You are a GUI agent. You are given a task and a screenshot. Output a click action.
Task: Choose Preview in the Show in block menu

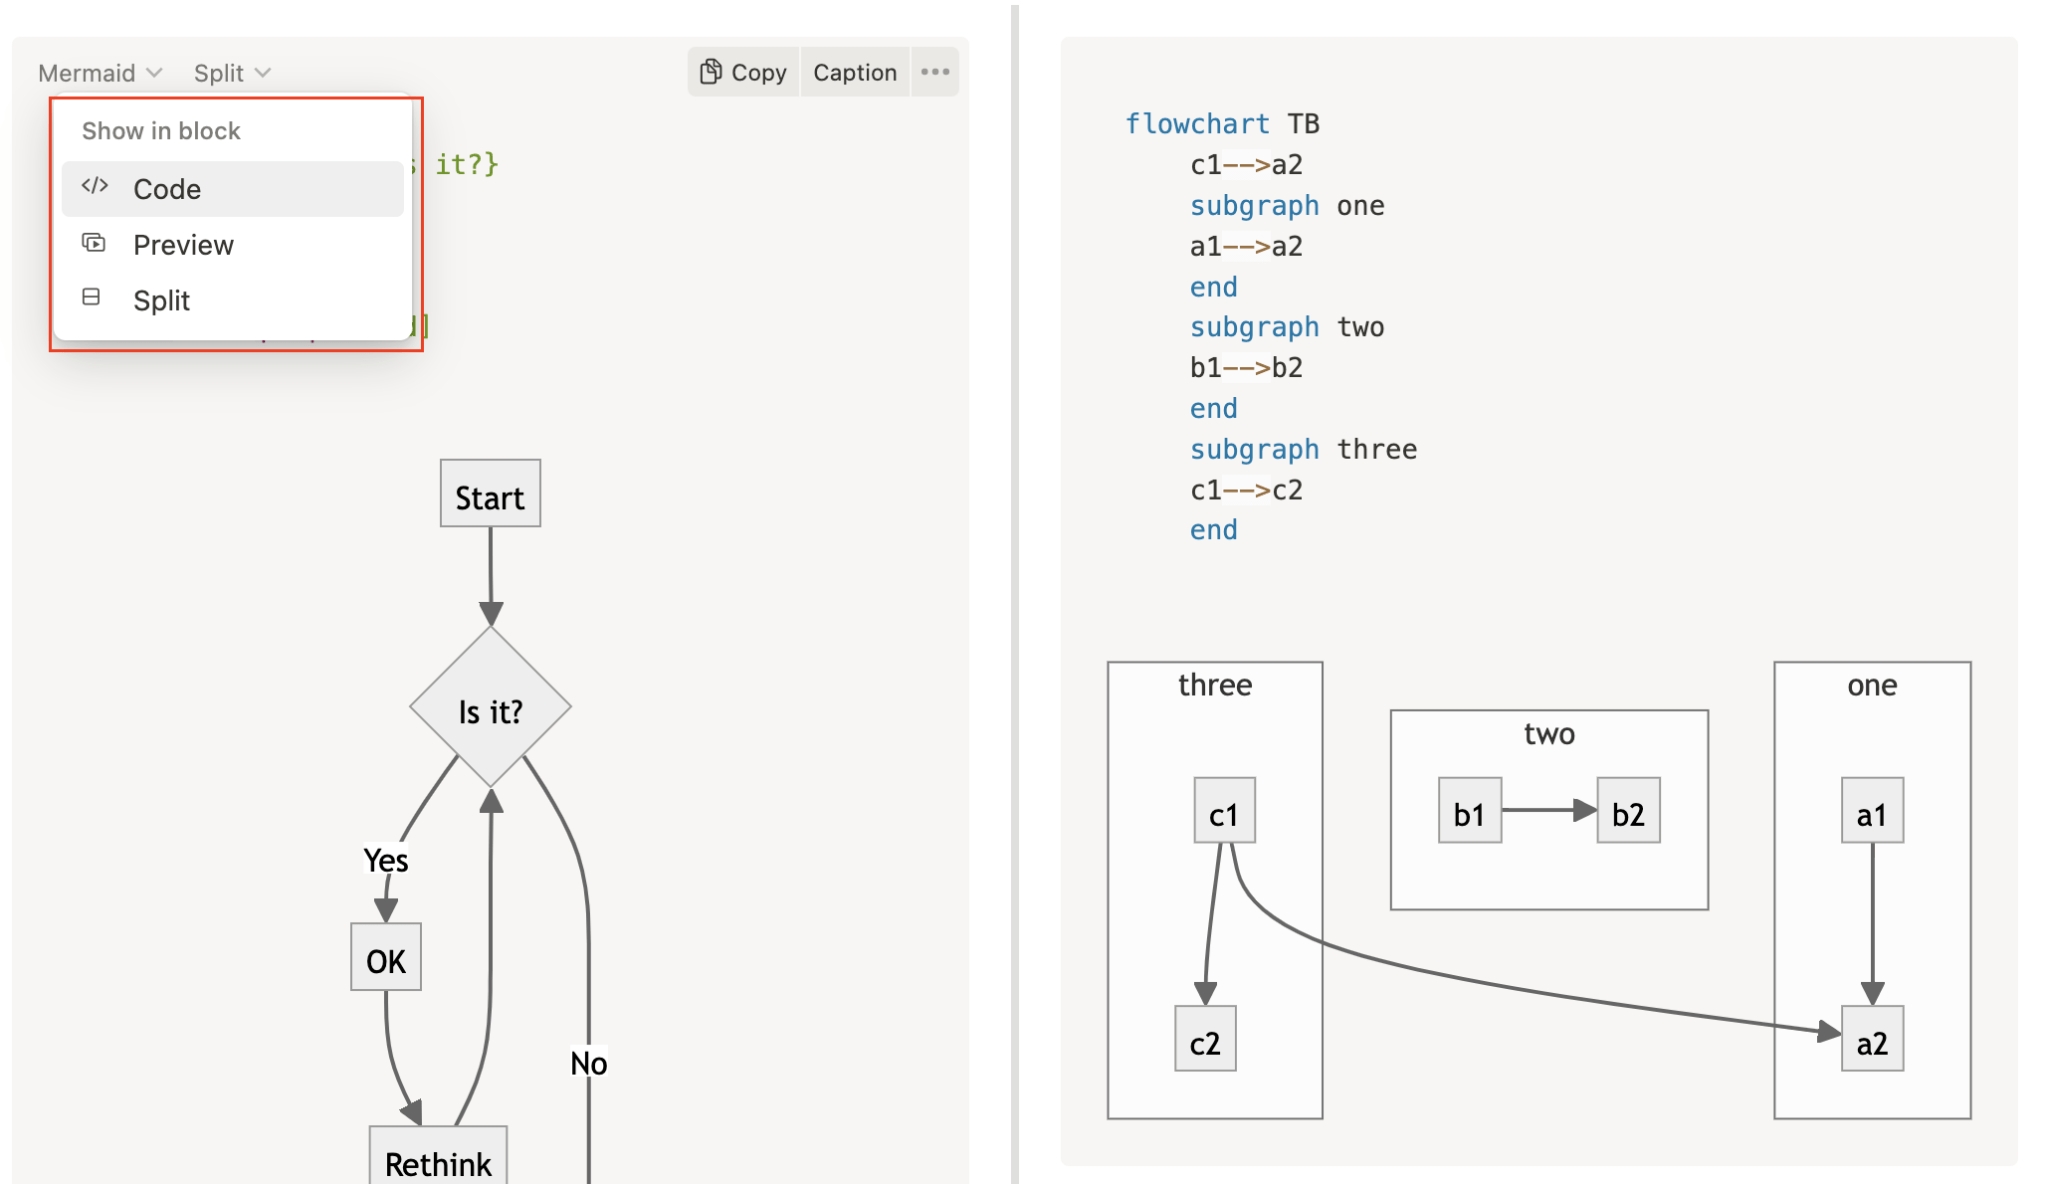[183, 245]
